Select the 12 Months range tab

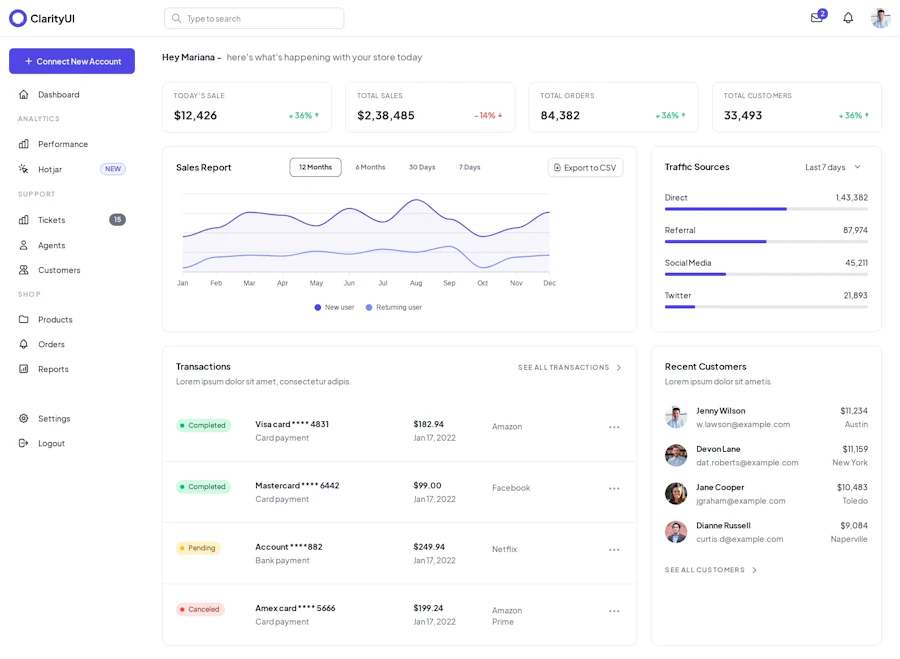point(315,167)
